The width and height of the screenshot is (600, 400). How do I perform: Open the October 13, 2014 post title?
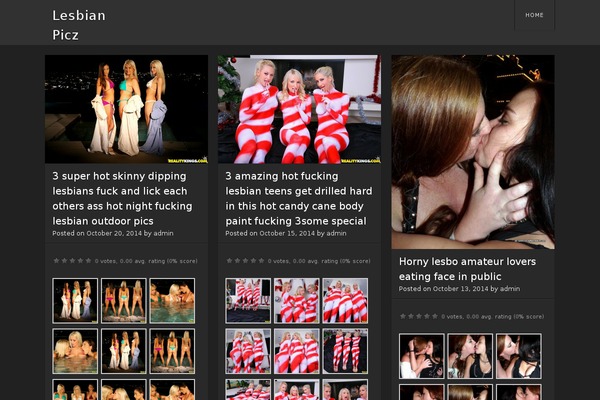pos(467,269)
